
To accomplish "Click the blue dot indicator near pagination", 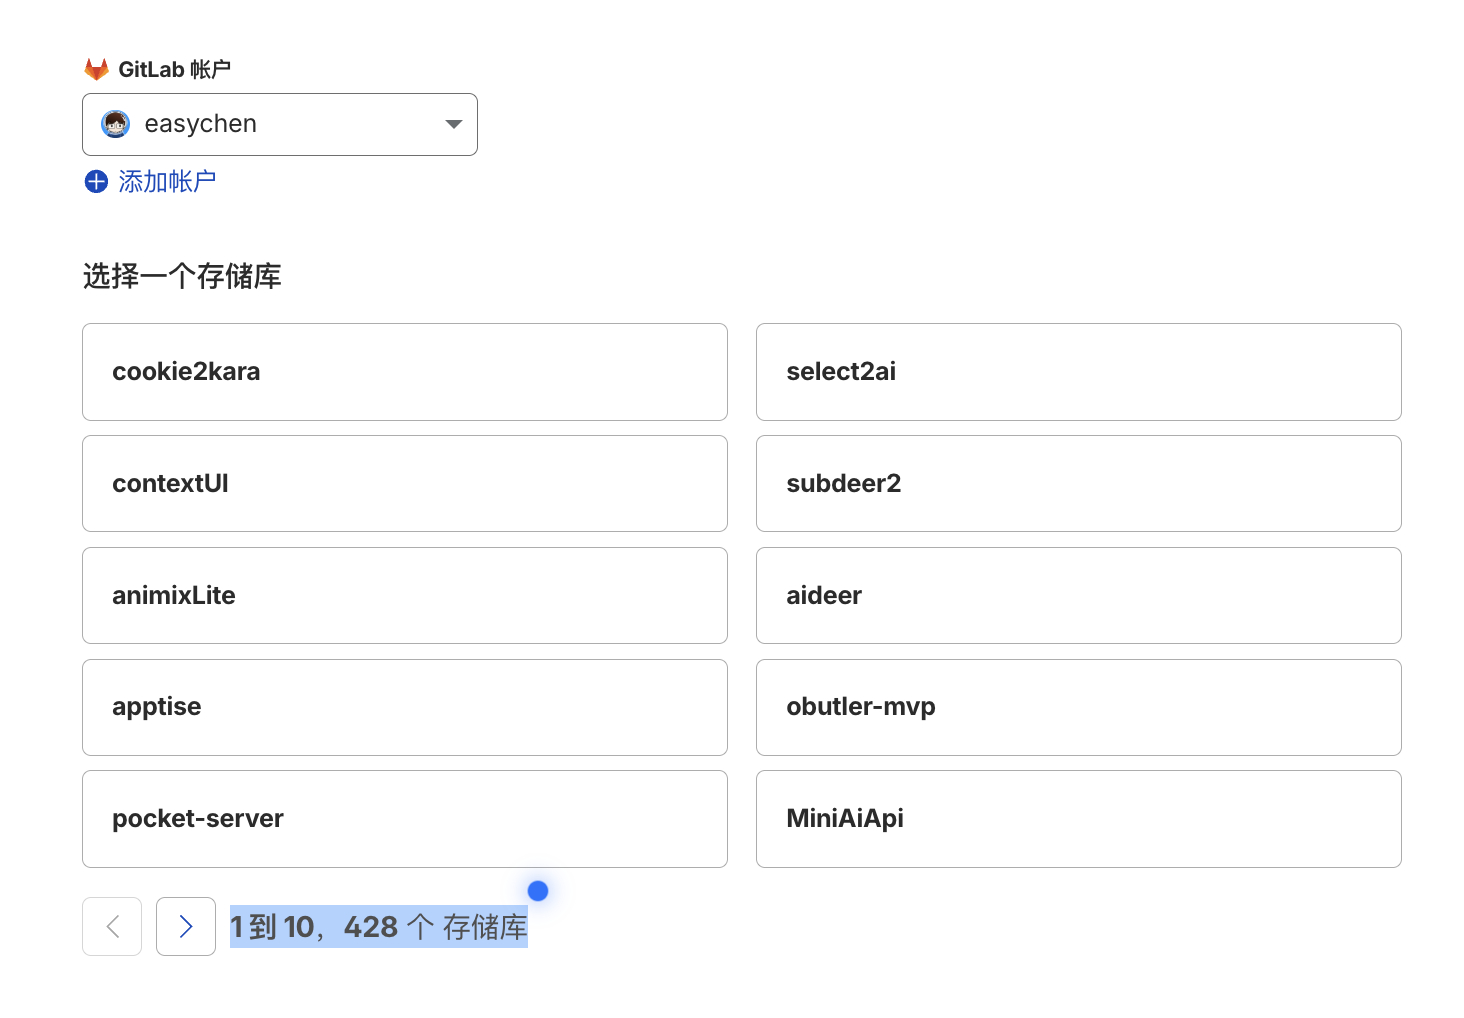I will [x=538, y=890].
